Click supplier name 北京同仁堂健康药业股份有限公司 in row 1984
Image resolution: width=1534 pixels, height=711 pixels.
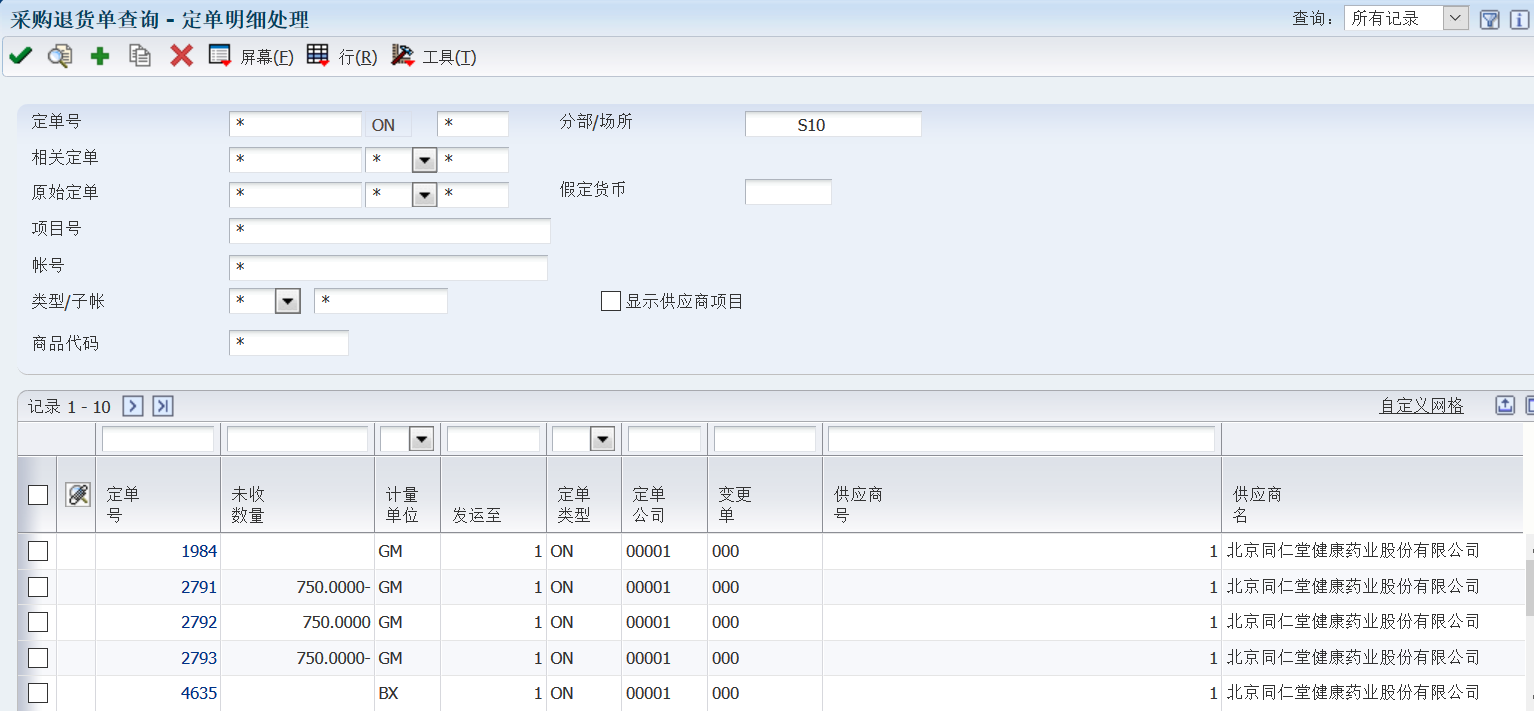(x=1353, y=551)
